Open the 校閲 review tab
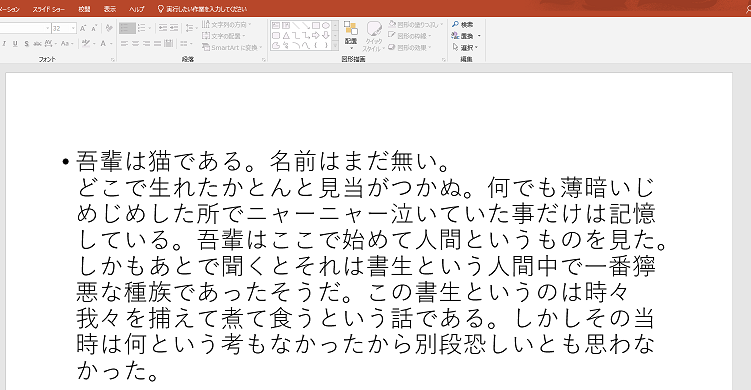This screenshot has height=390, width=751. (x=84, y=9)
